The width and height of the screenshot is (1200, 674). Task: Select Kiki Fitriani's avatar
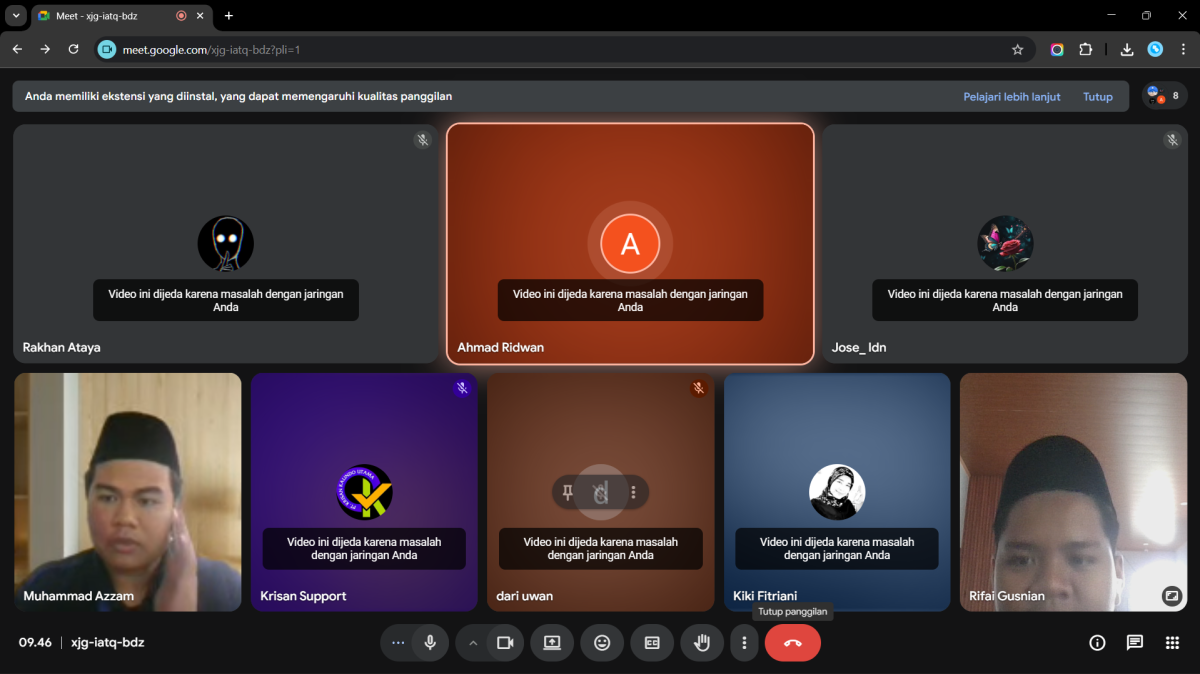point(837,492)
